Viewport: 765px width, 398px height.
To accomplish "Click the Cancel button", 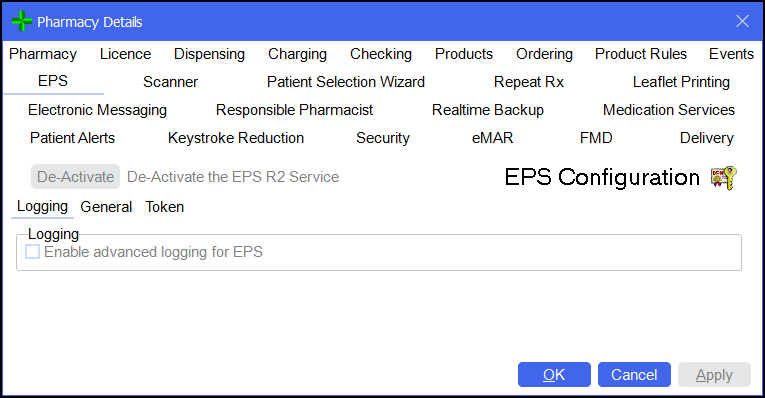I will 634,375.
